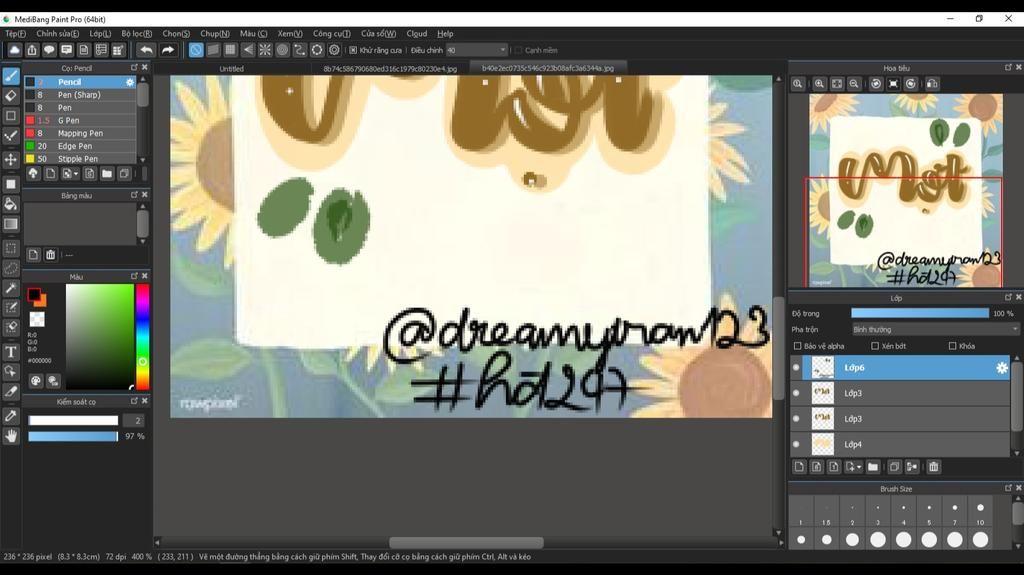
Task: Undock the Bảng màu palette panel
Action: click(134, 195)
